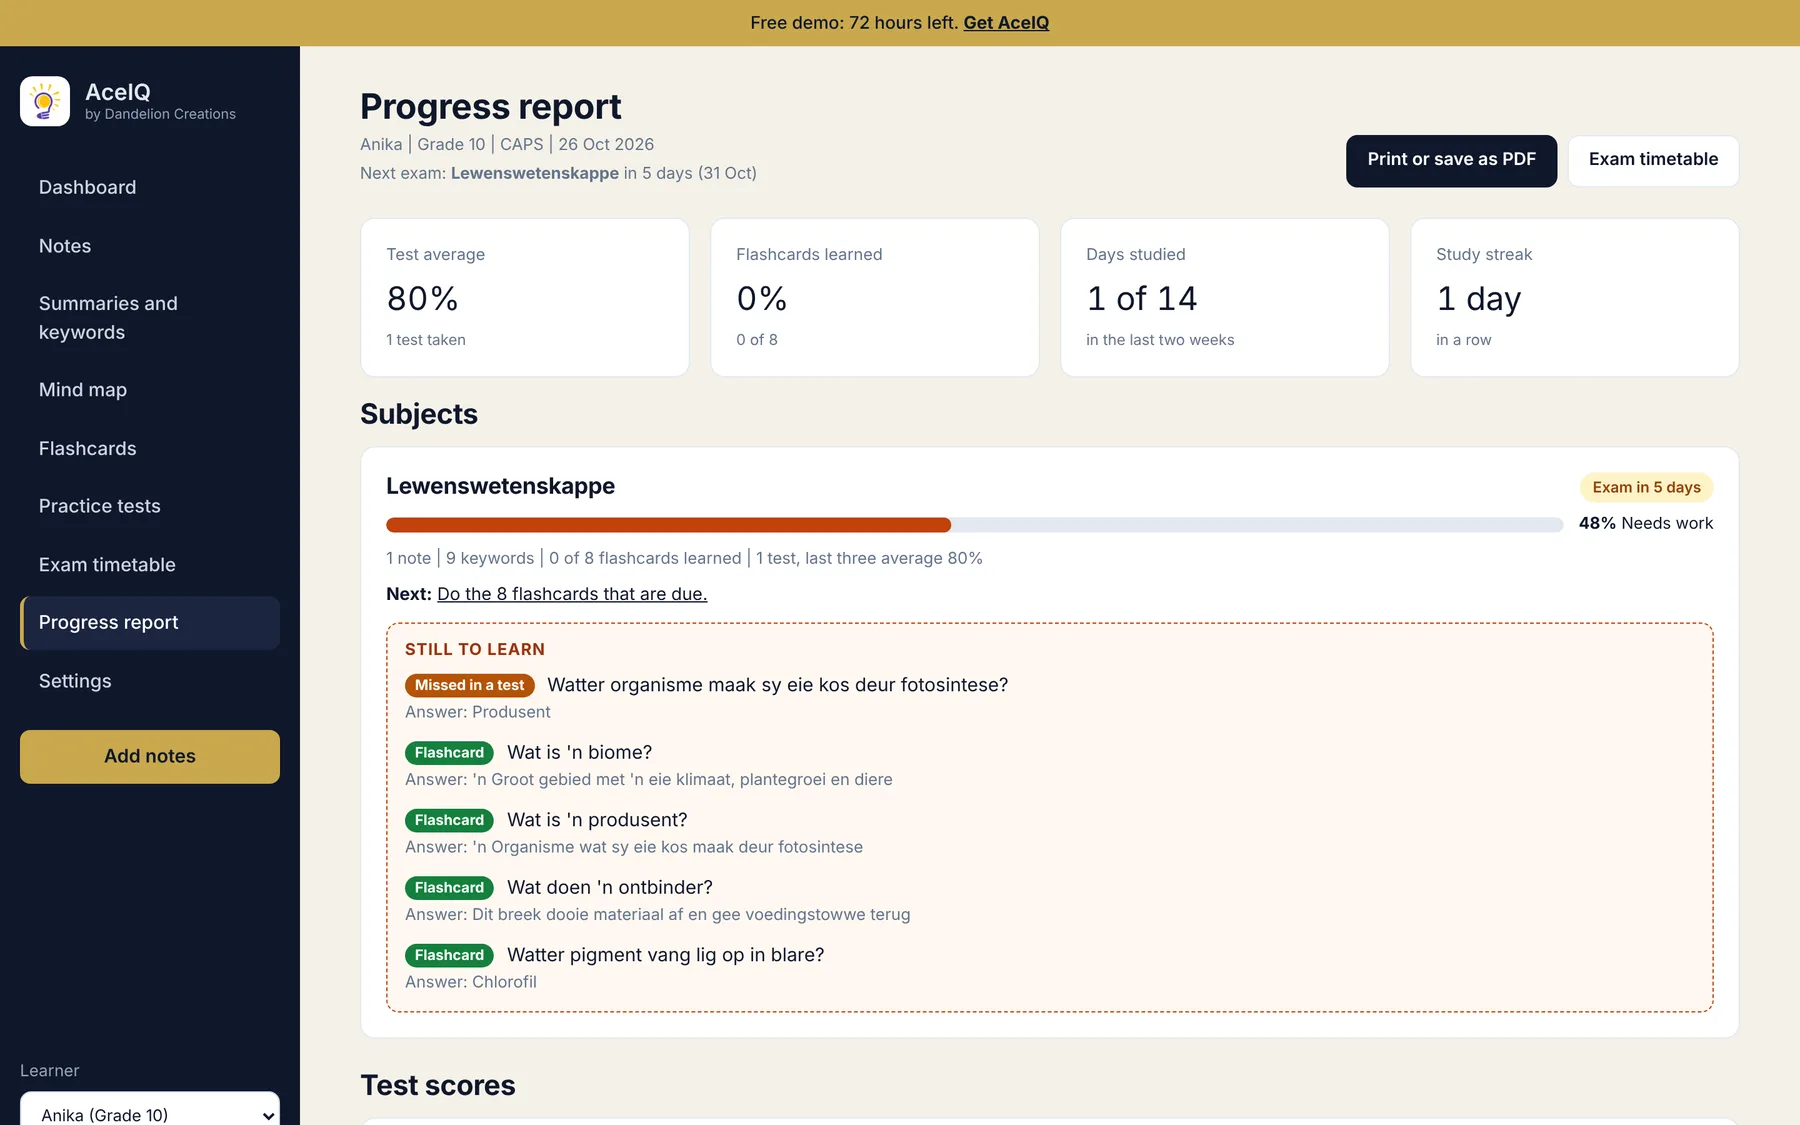Click the Flashcard tag beside 'Wat doen 'n ontbinder?'

[449, 888]
